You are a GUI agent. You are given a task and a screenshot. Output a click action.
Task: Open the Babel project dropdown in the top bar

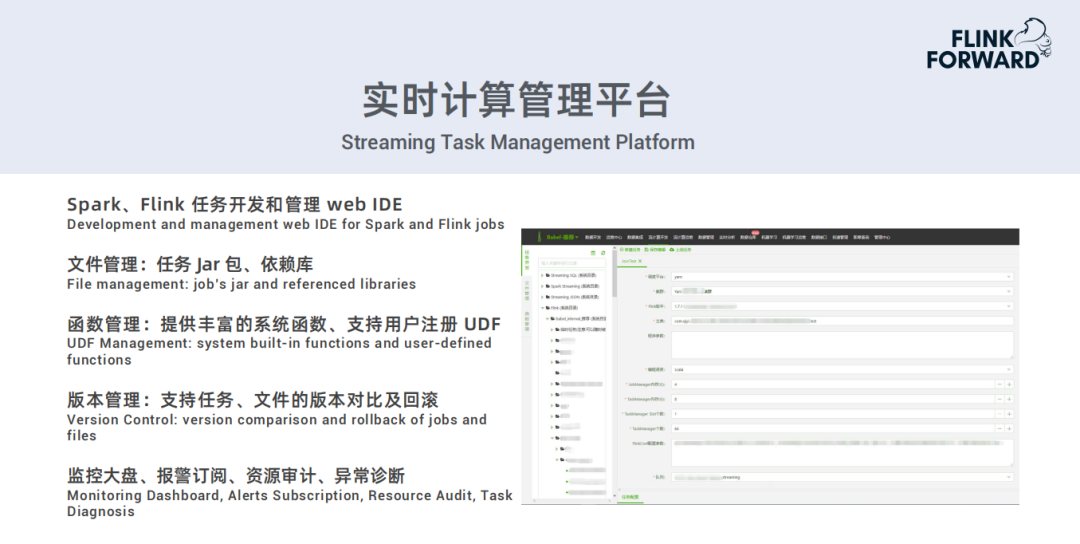coord(563,237)
